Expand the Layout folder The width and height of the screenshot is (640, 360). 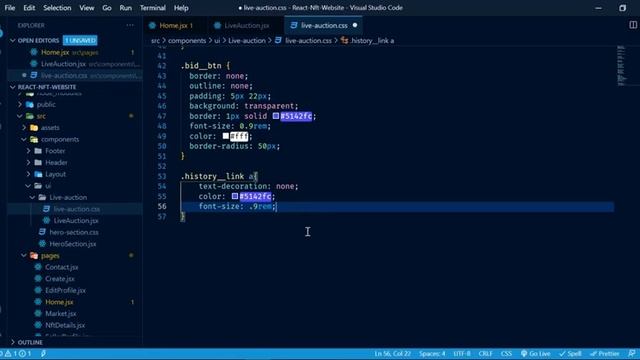[55, 174]
